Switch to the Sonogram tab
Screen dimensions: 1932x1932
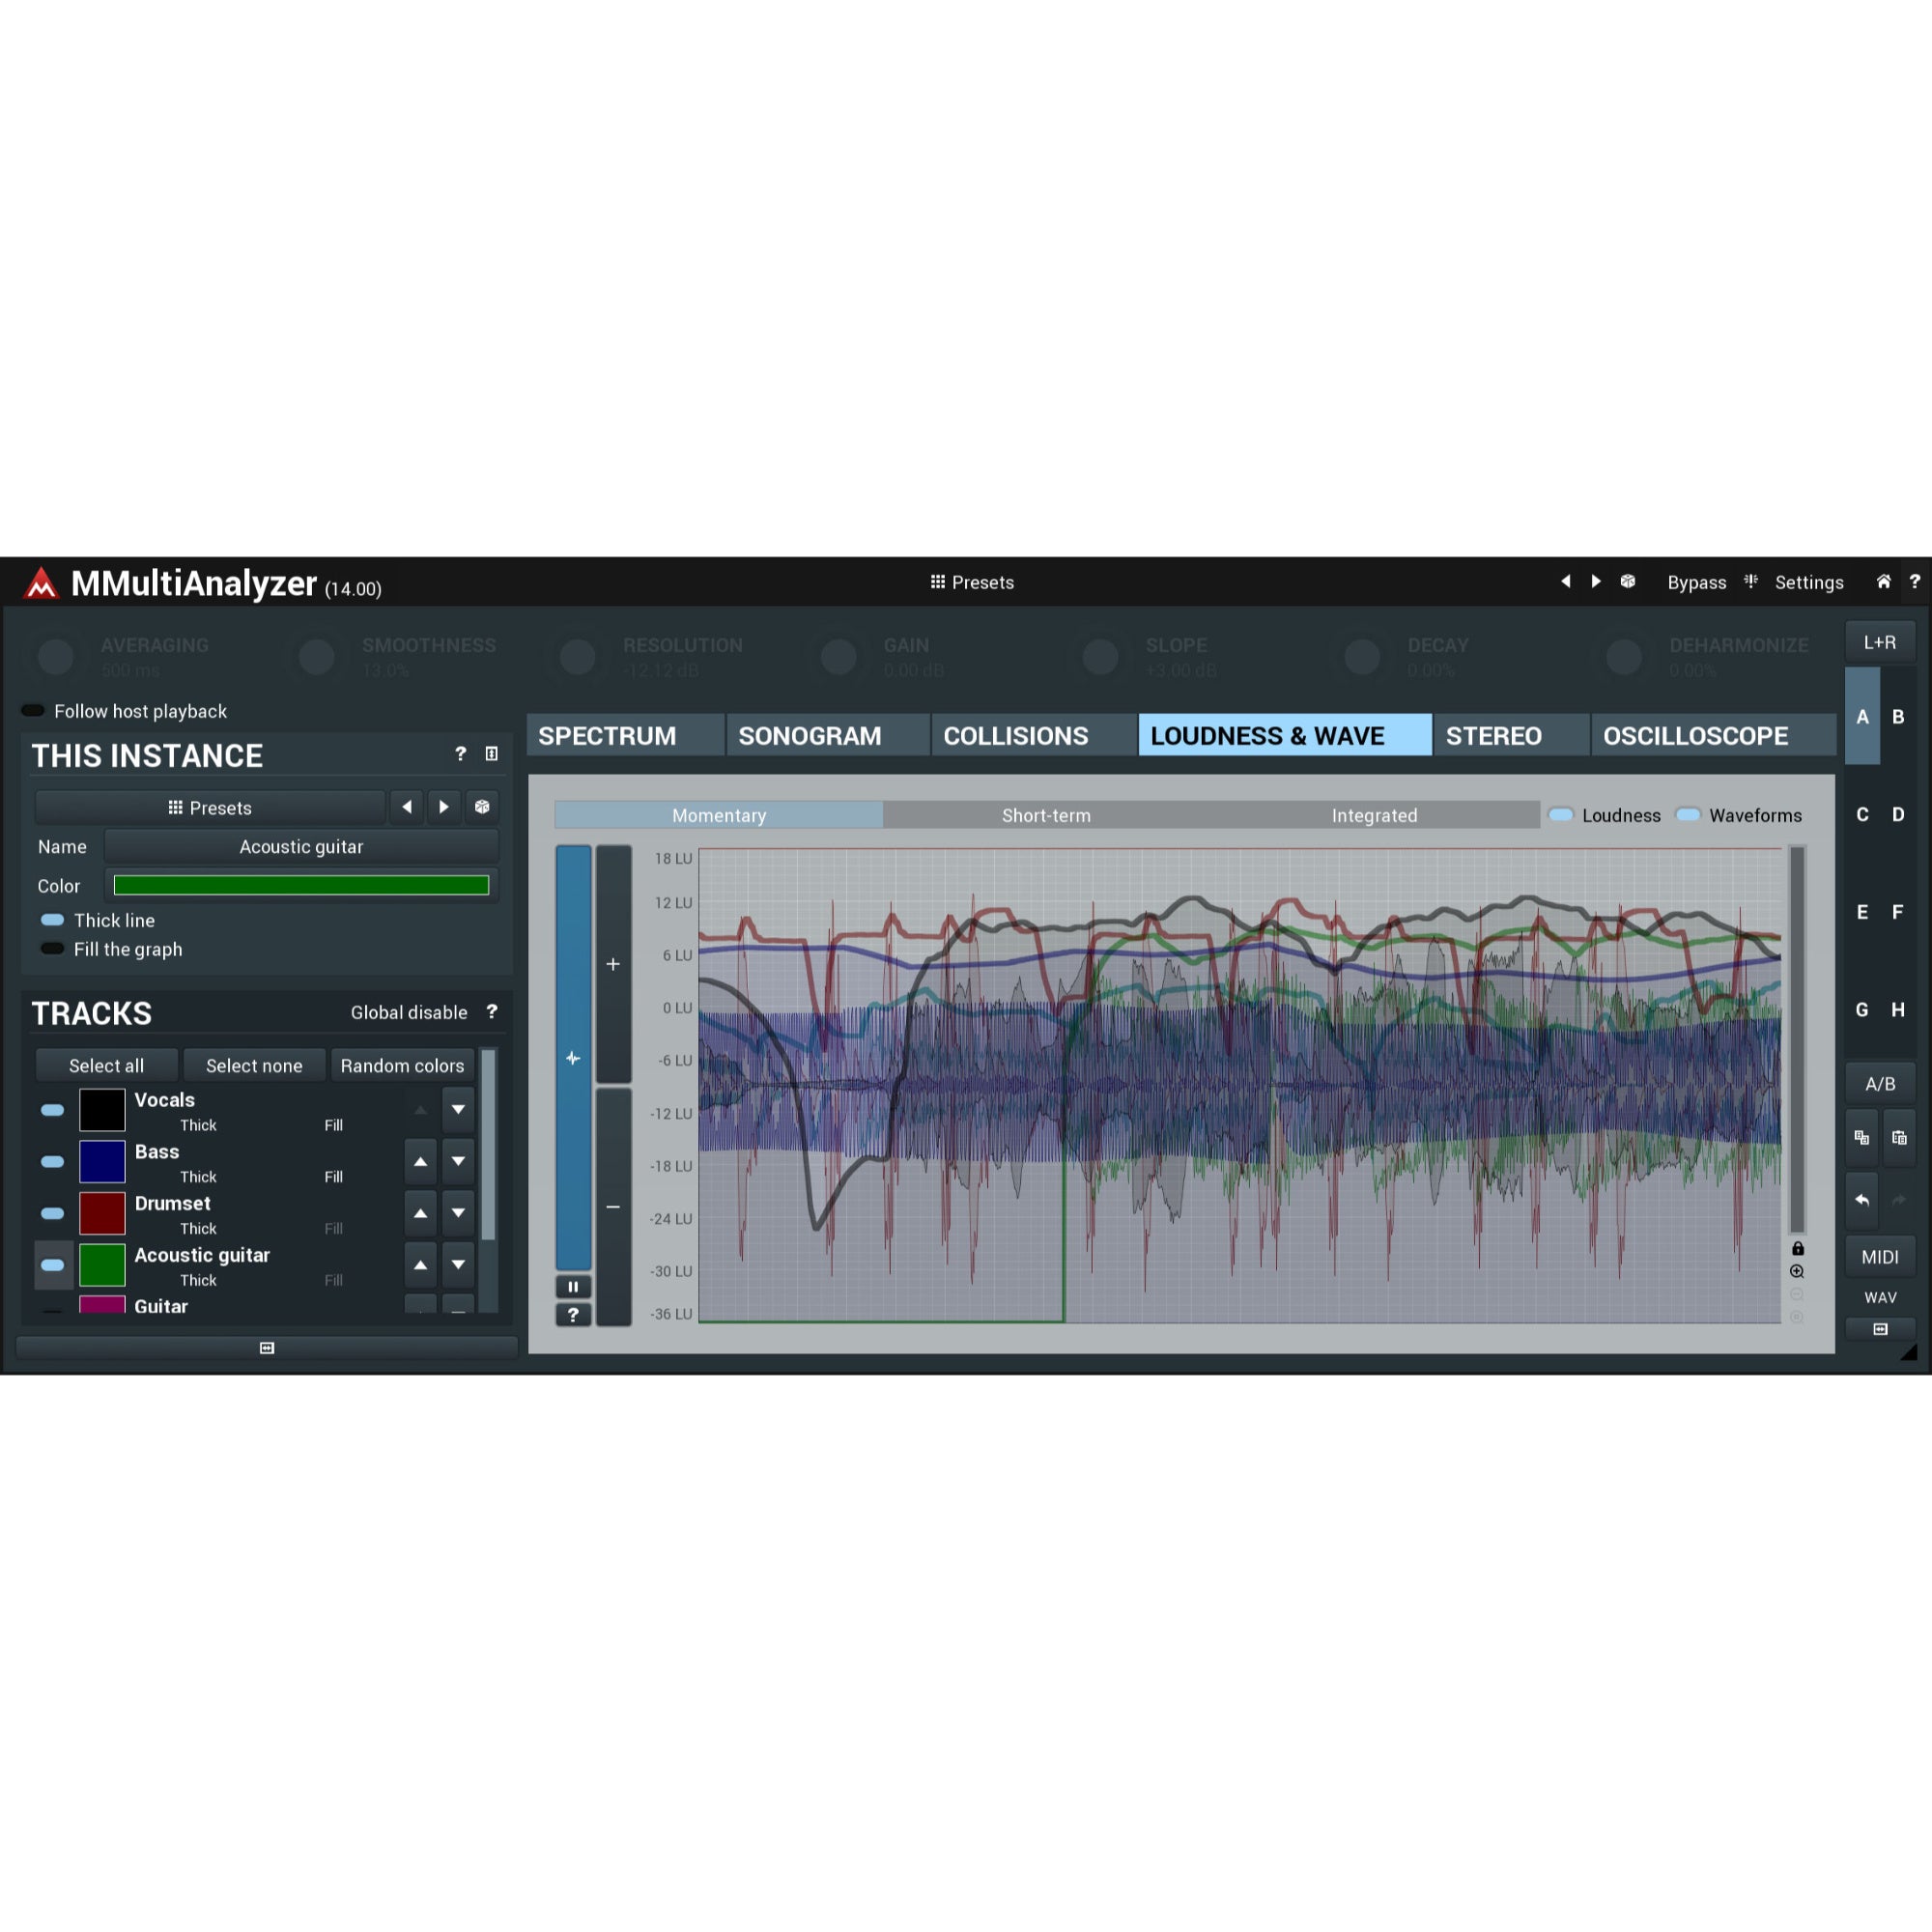pyautogui.click(x=828, y=735)
